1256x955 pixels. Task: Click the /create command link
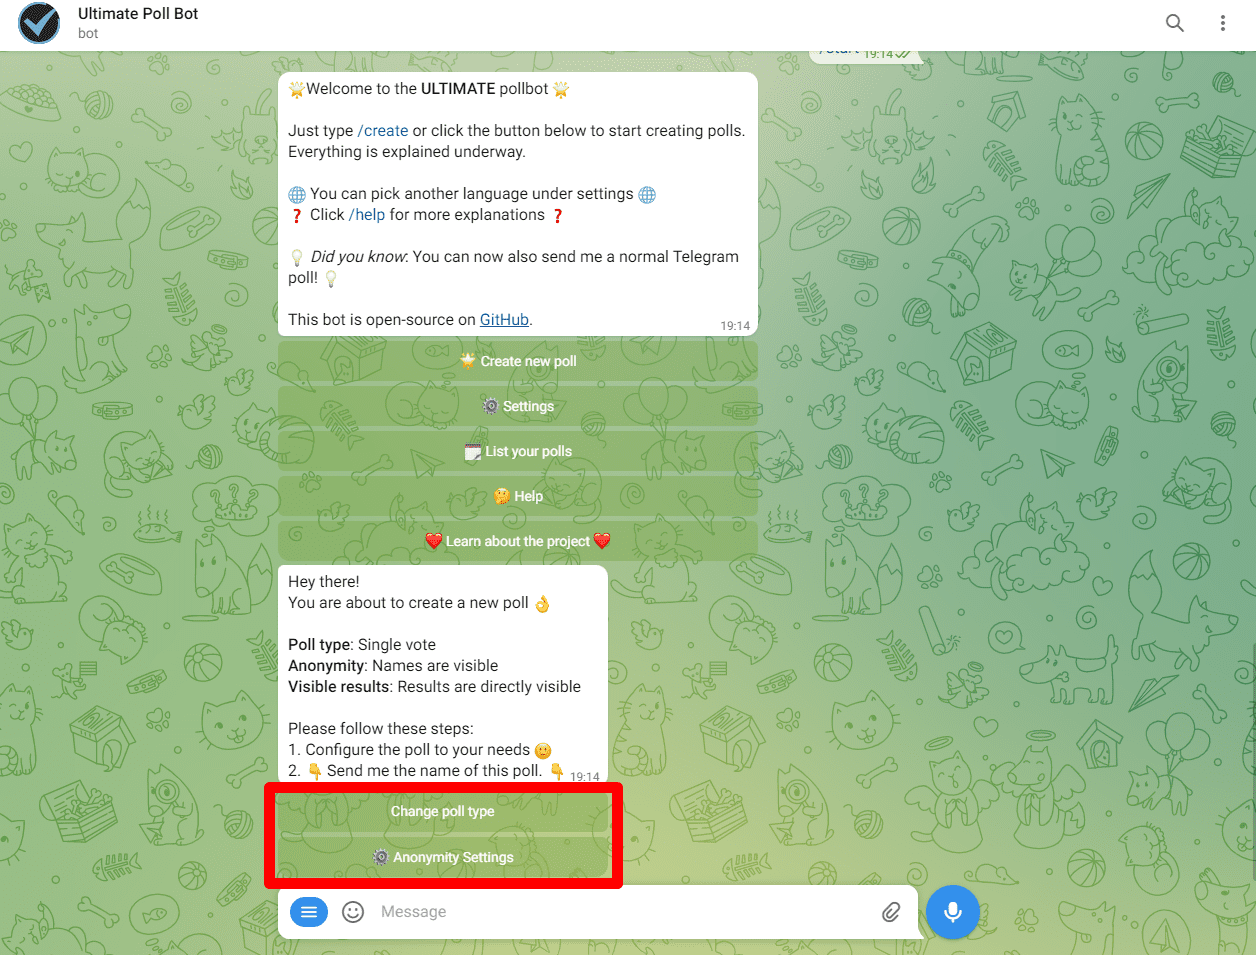[x=383, y=131]
